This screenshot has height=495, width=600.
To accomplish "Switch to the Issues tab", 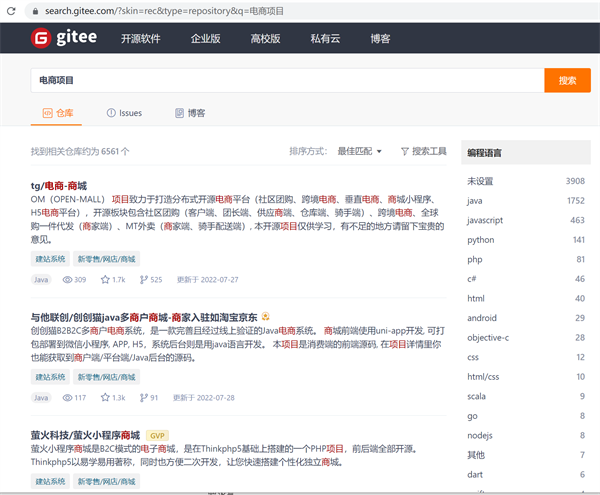I will [124, 113].
